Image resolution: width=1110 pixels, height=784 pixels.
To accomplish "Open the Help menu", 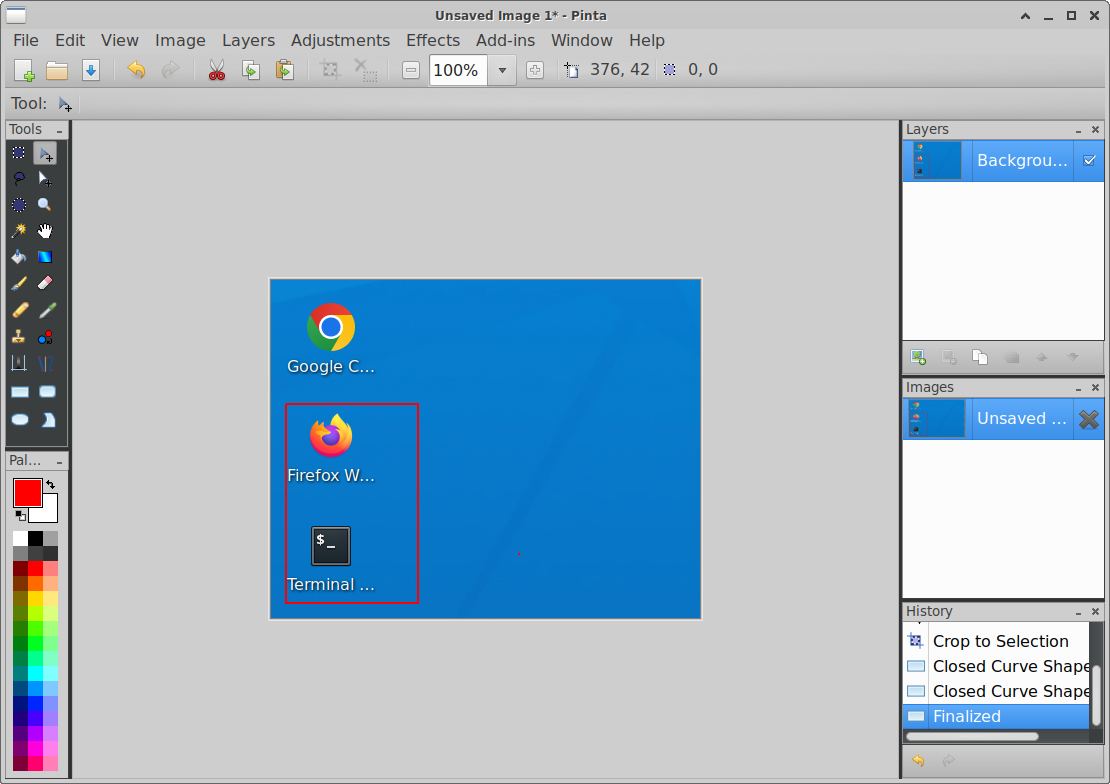I will [x=646, y=40].
